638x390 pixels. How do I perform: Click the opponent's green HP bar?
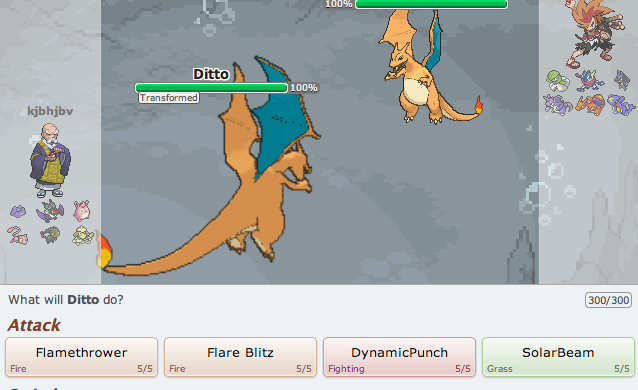click(431, 4)
